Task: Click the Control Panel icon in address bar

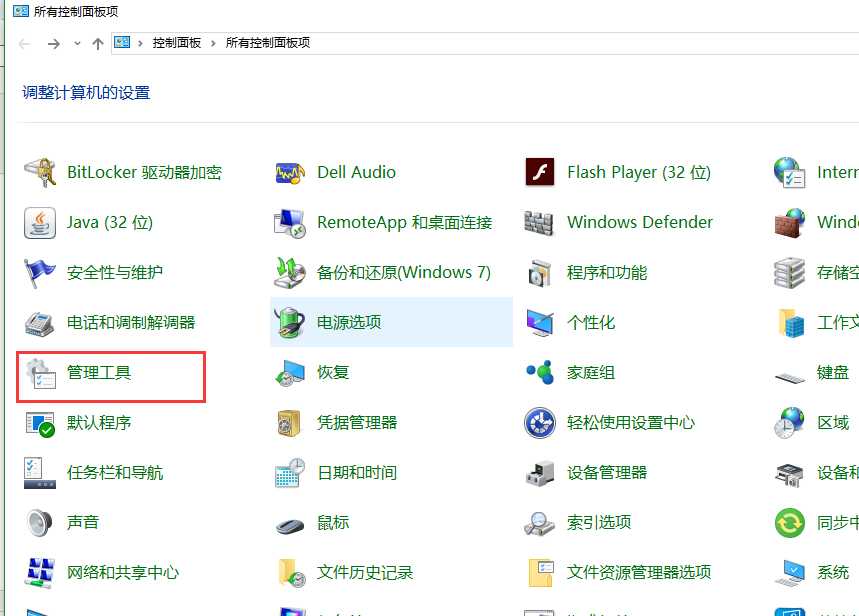Action: point(122,42)
